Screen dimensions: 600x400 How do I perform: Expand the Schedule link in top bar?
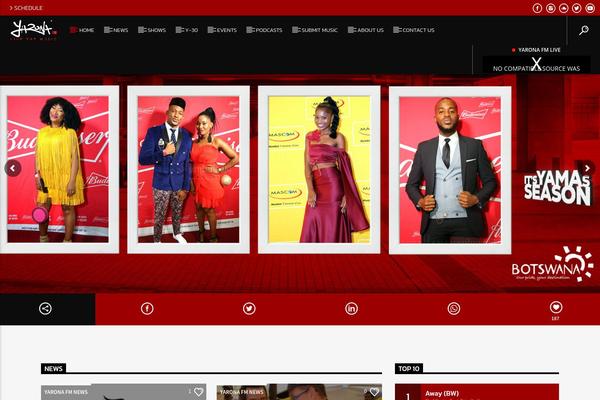[x=26, y=8]
